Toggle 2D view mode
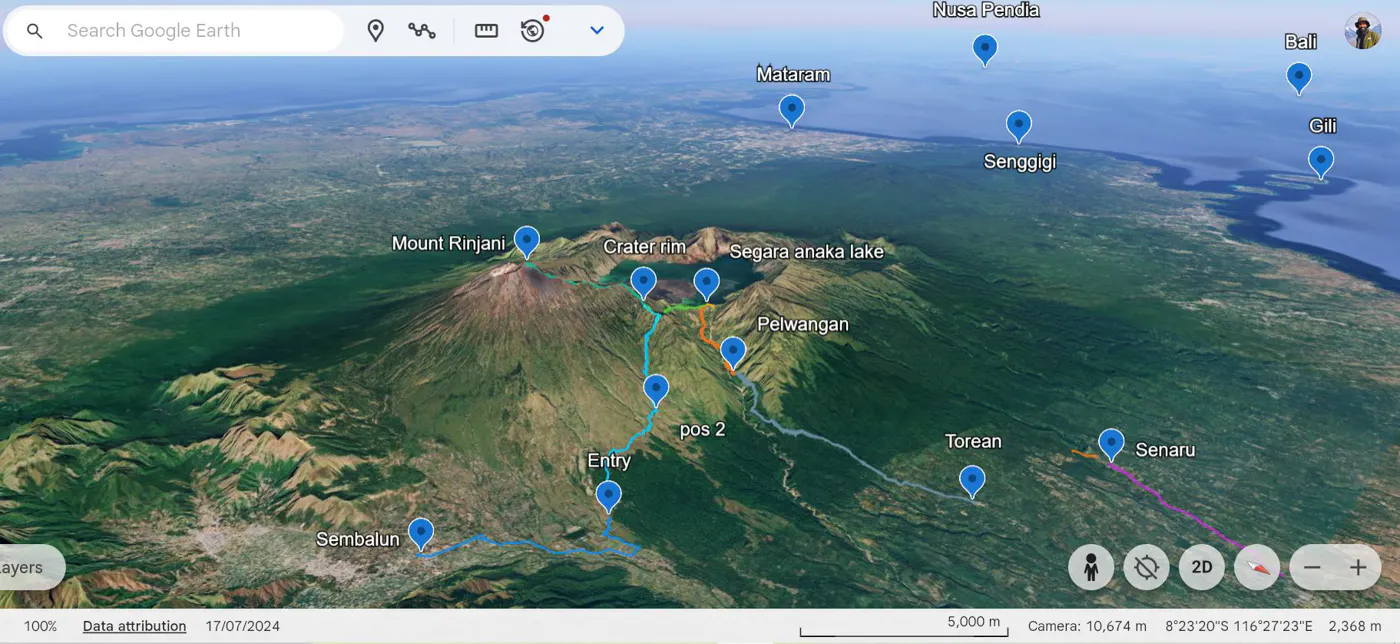The height and width of the screenshot is (644, 1400). click(1201, 567)
